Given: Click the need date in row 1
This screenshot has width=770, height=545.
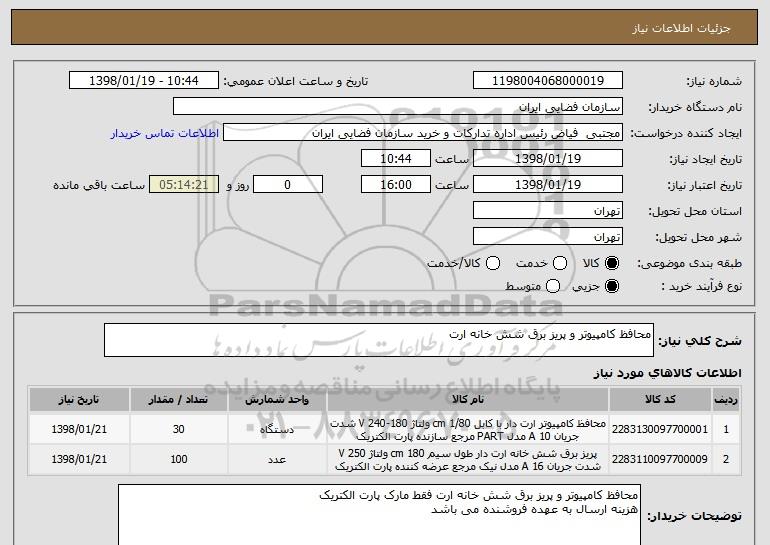Looking at the screenshot, I should point(79,429).
